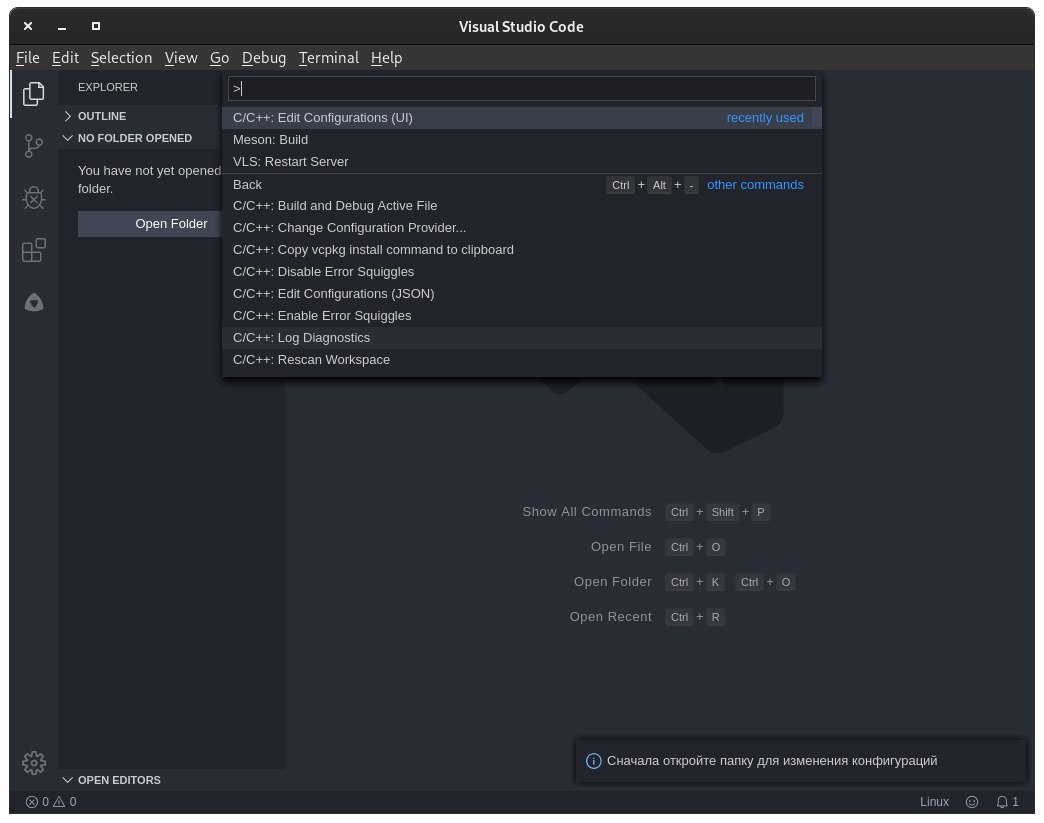The width and height of the screenshot is (1044, 823).
Task: Run C/C++: Edit Configurations (UI) command
Action: coord(521,118)
